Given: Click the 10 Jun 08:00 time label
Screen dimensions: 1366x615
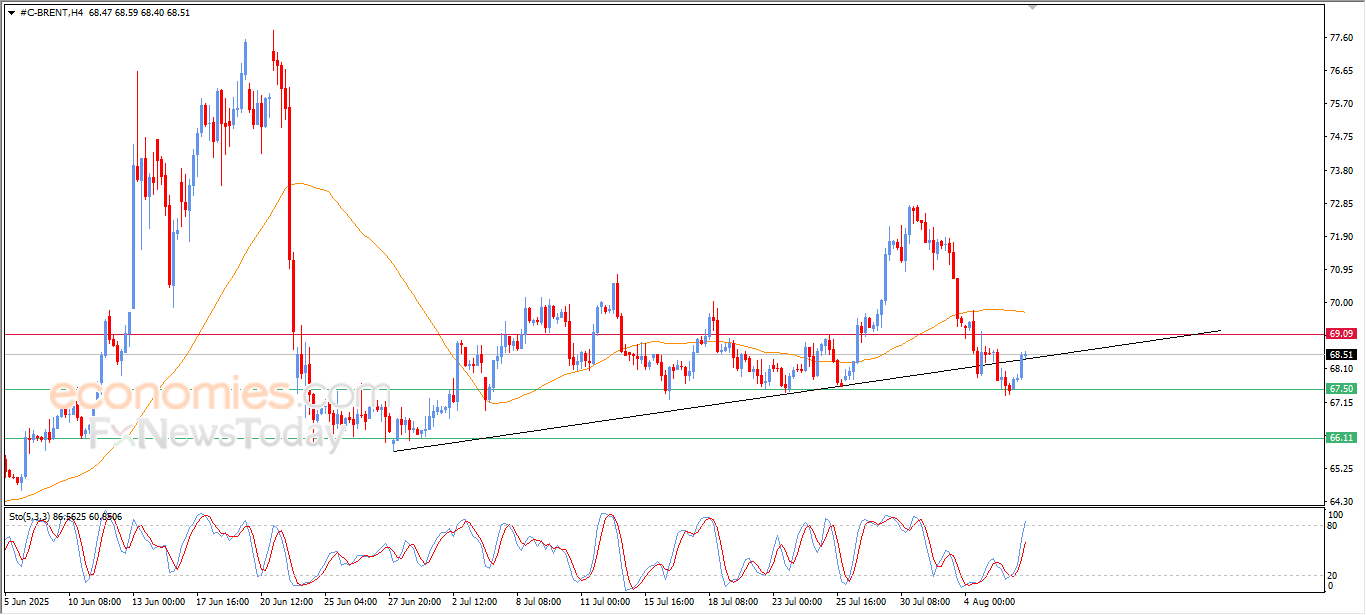Looking at the screenshot, I should 94,602.
